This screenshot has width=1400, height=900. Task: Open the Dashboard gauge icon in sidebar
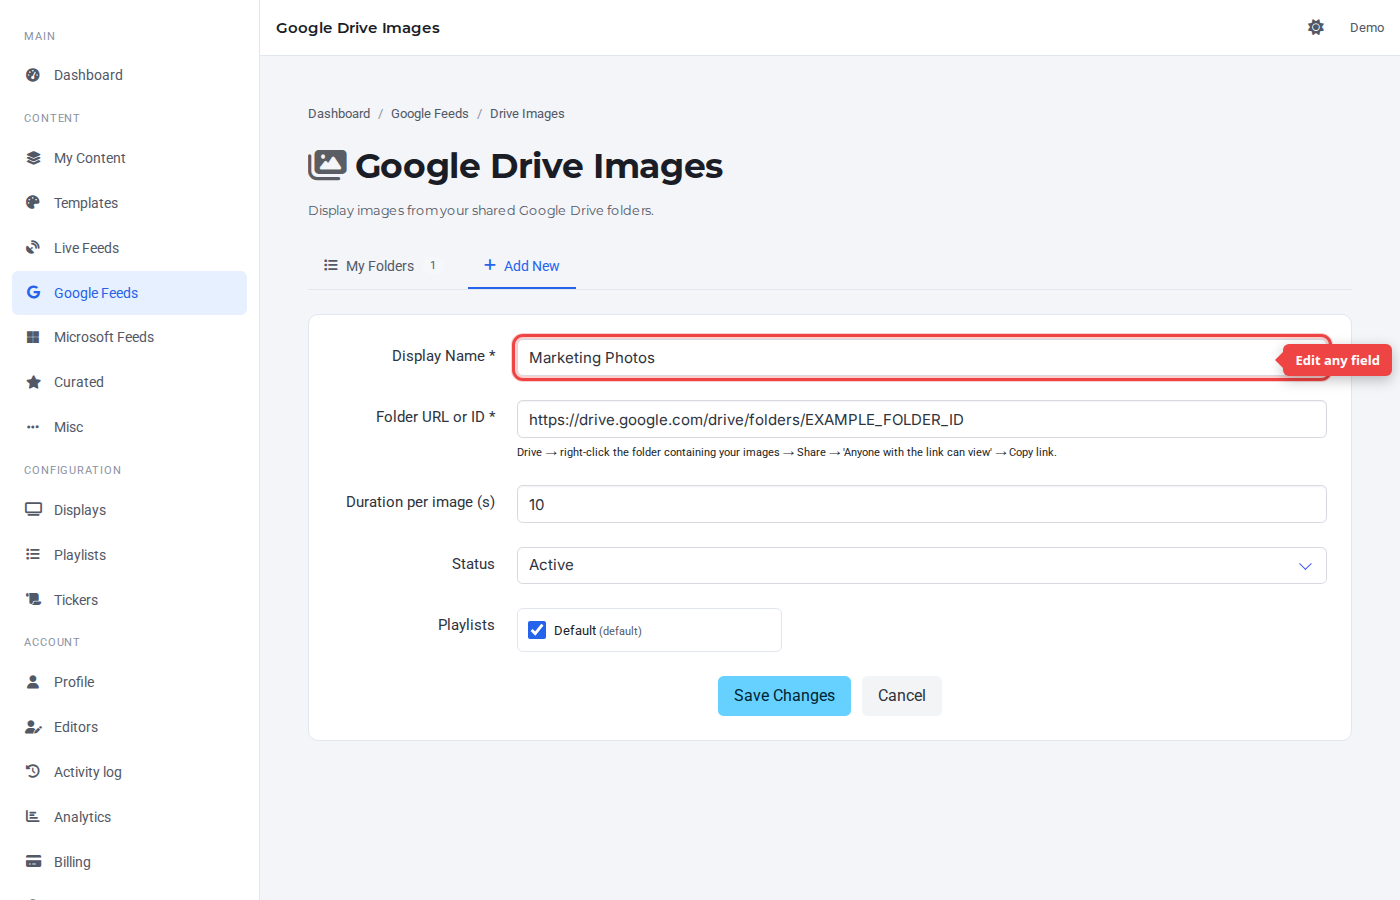click(33, 75)
